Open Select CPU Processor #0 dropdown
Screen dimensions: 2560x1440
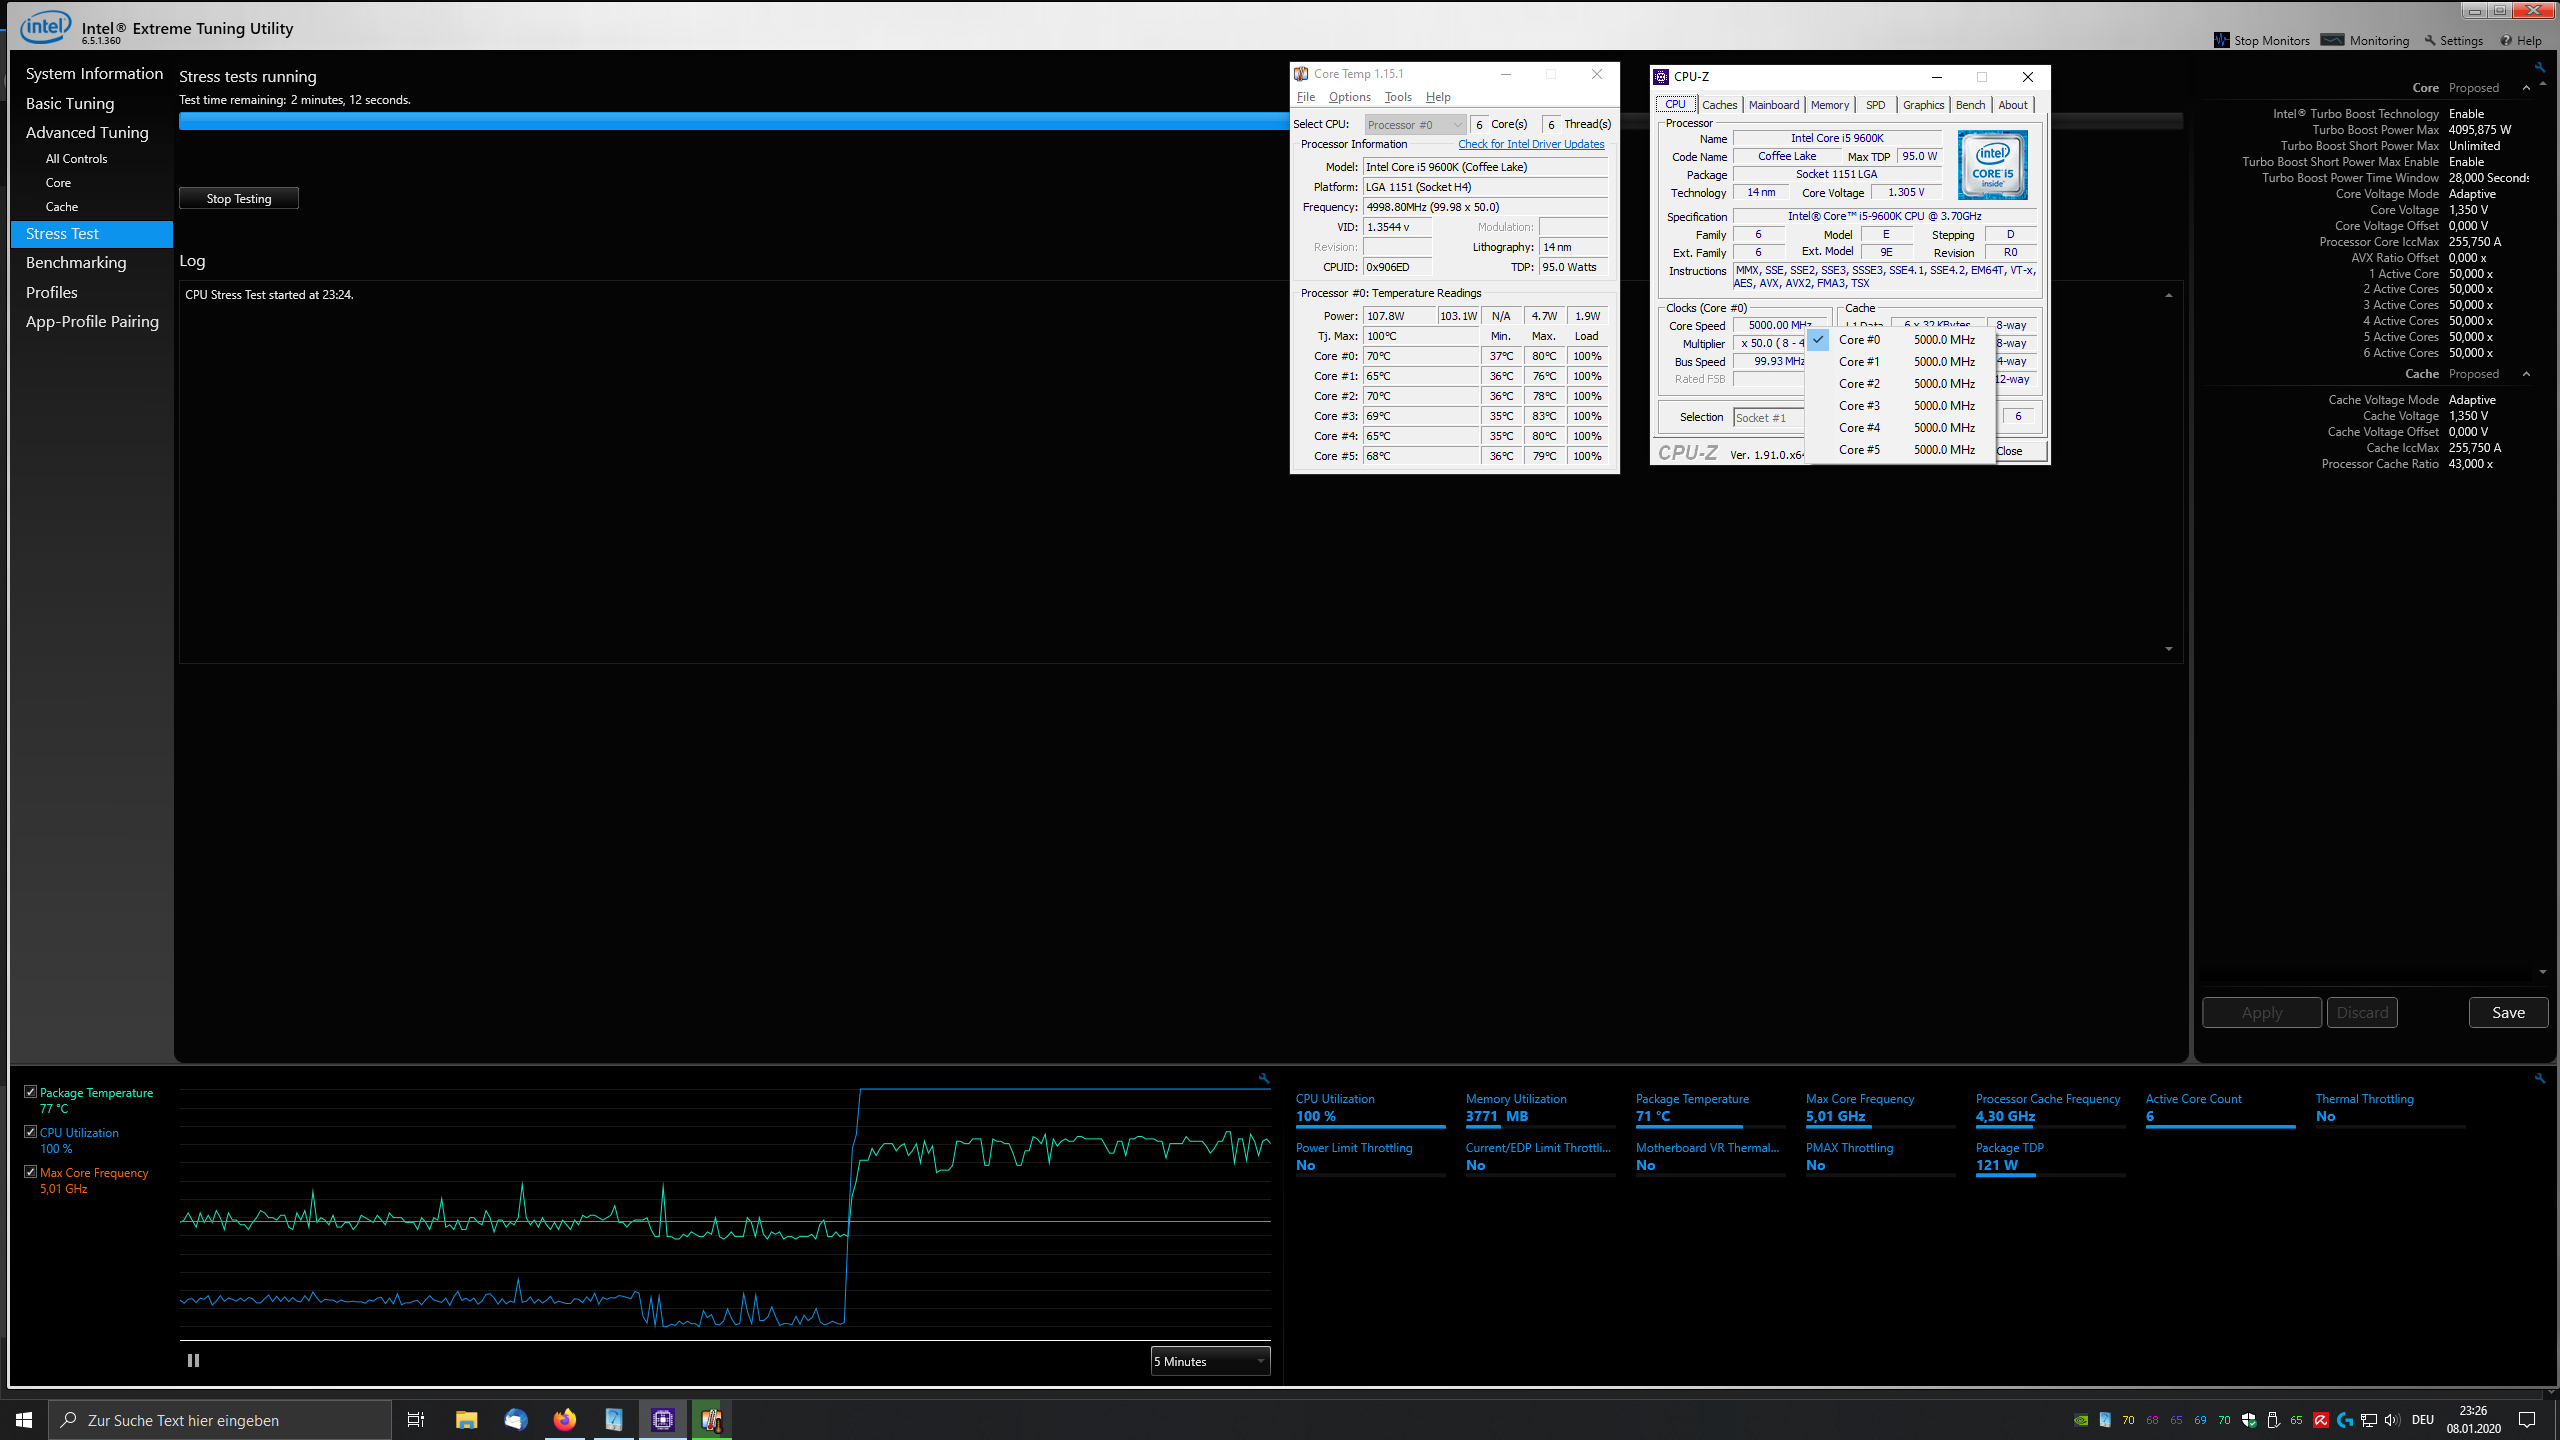1414,125
